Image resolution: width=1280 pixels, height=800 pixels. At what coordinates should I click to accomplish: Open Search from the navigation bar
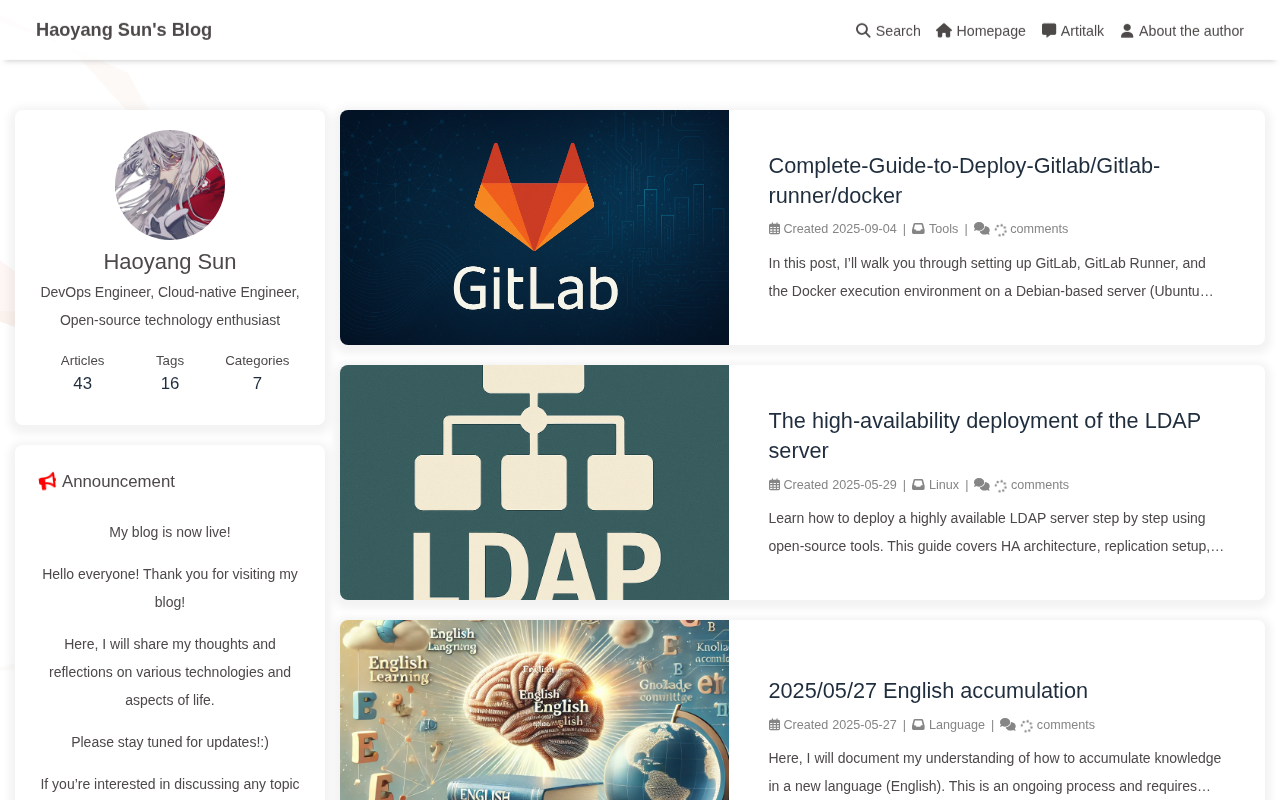888,31
